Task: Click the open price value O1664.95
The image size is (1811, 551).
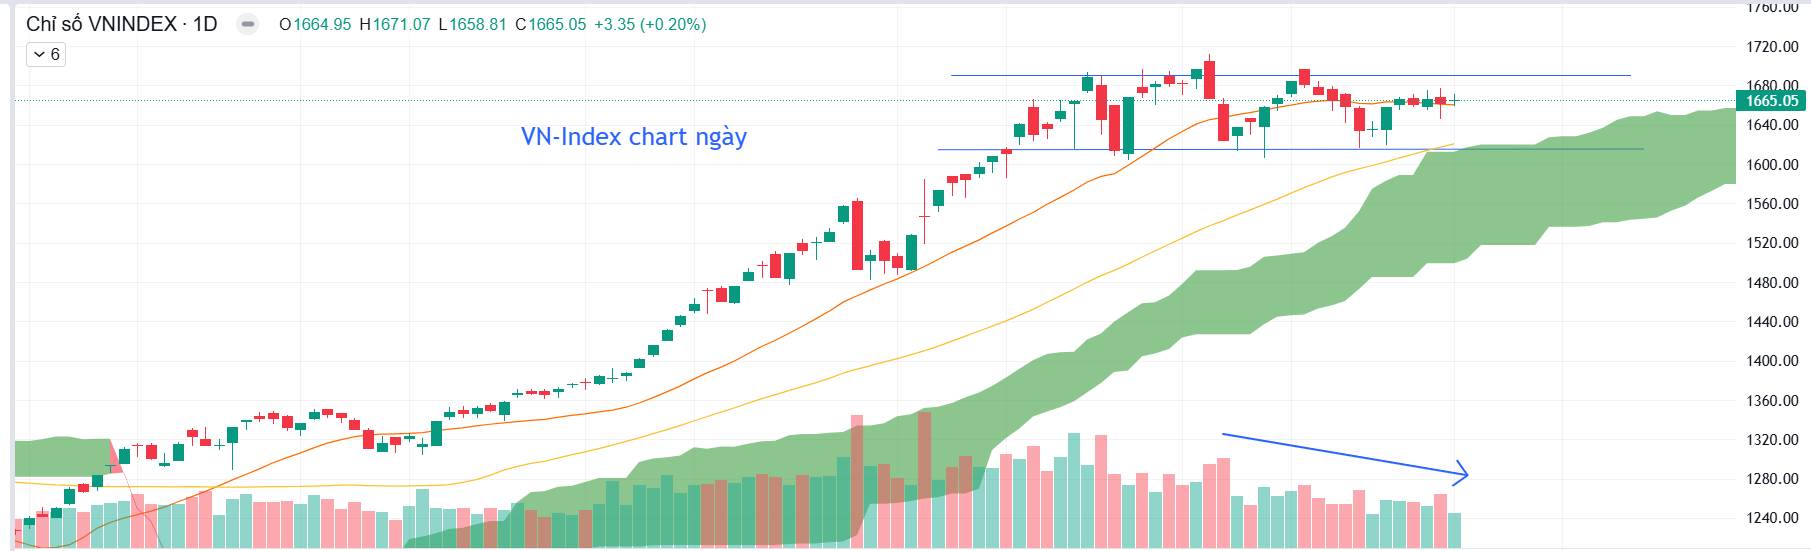Action: coord(315,24)
